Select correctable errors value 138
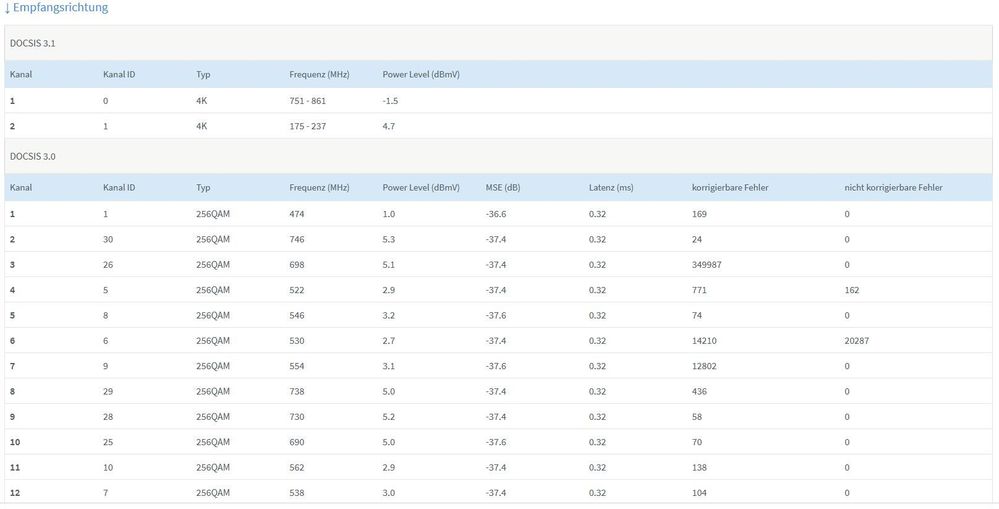Image resolution: width=999 pixels, height=509 pixels. [x=700, y=468]
